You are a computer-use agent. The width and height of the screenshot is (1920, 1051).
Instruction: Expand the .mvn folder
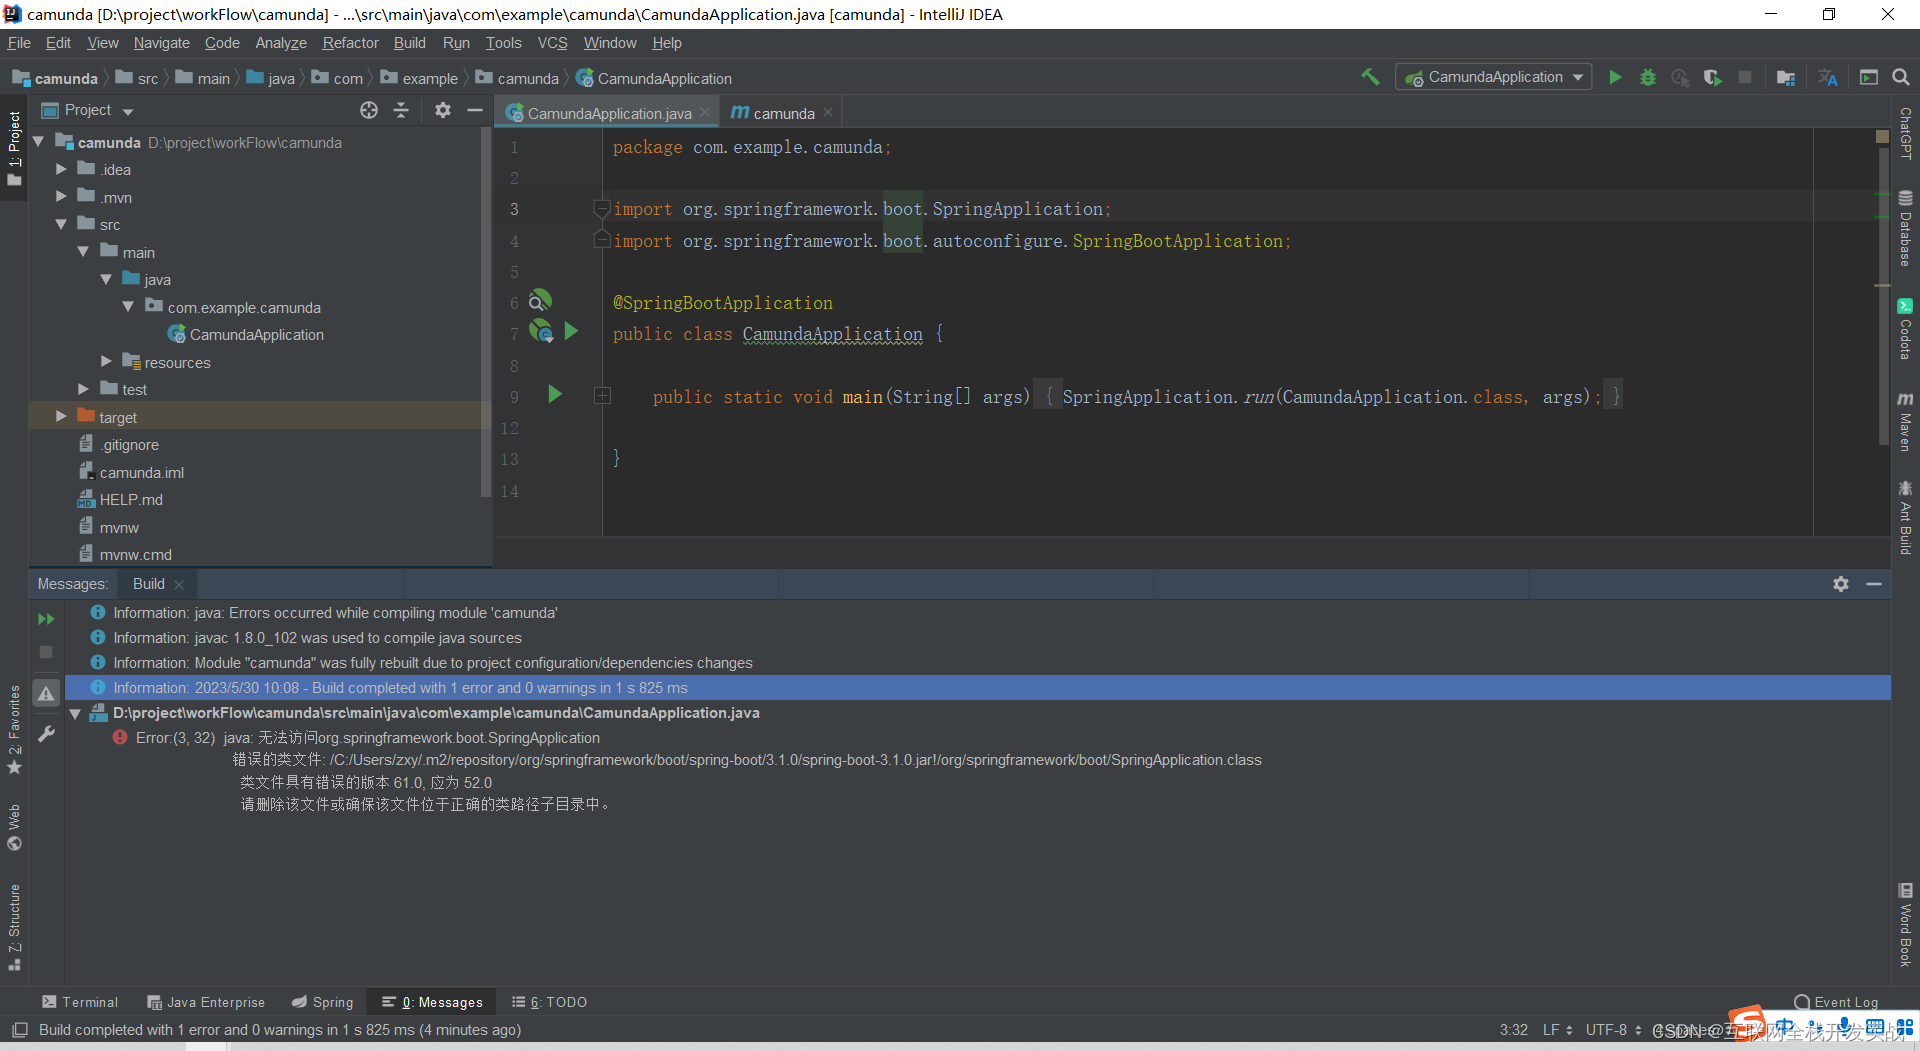(x=61, y=197)
